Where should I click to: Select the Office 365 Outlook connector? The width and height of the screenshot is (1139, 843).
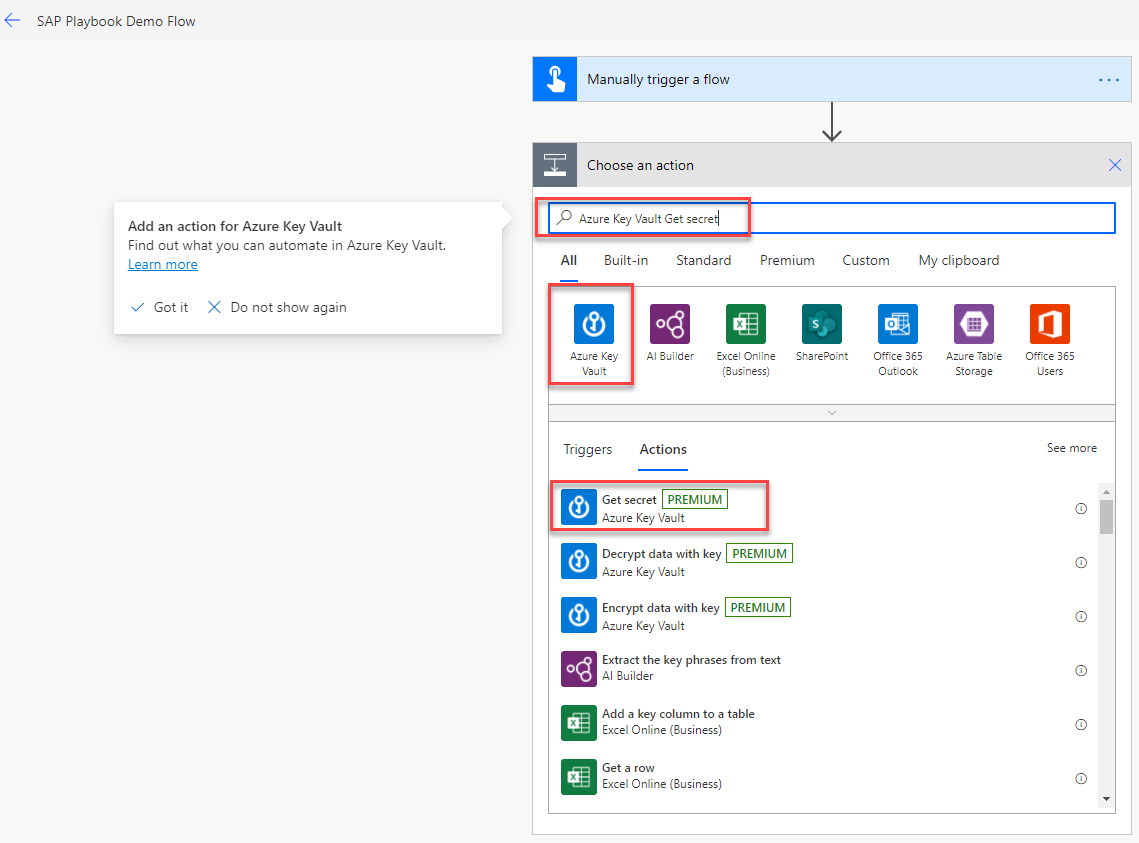[898, 340]
